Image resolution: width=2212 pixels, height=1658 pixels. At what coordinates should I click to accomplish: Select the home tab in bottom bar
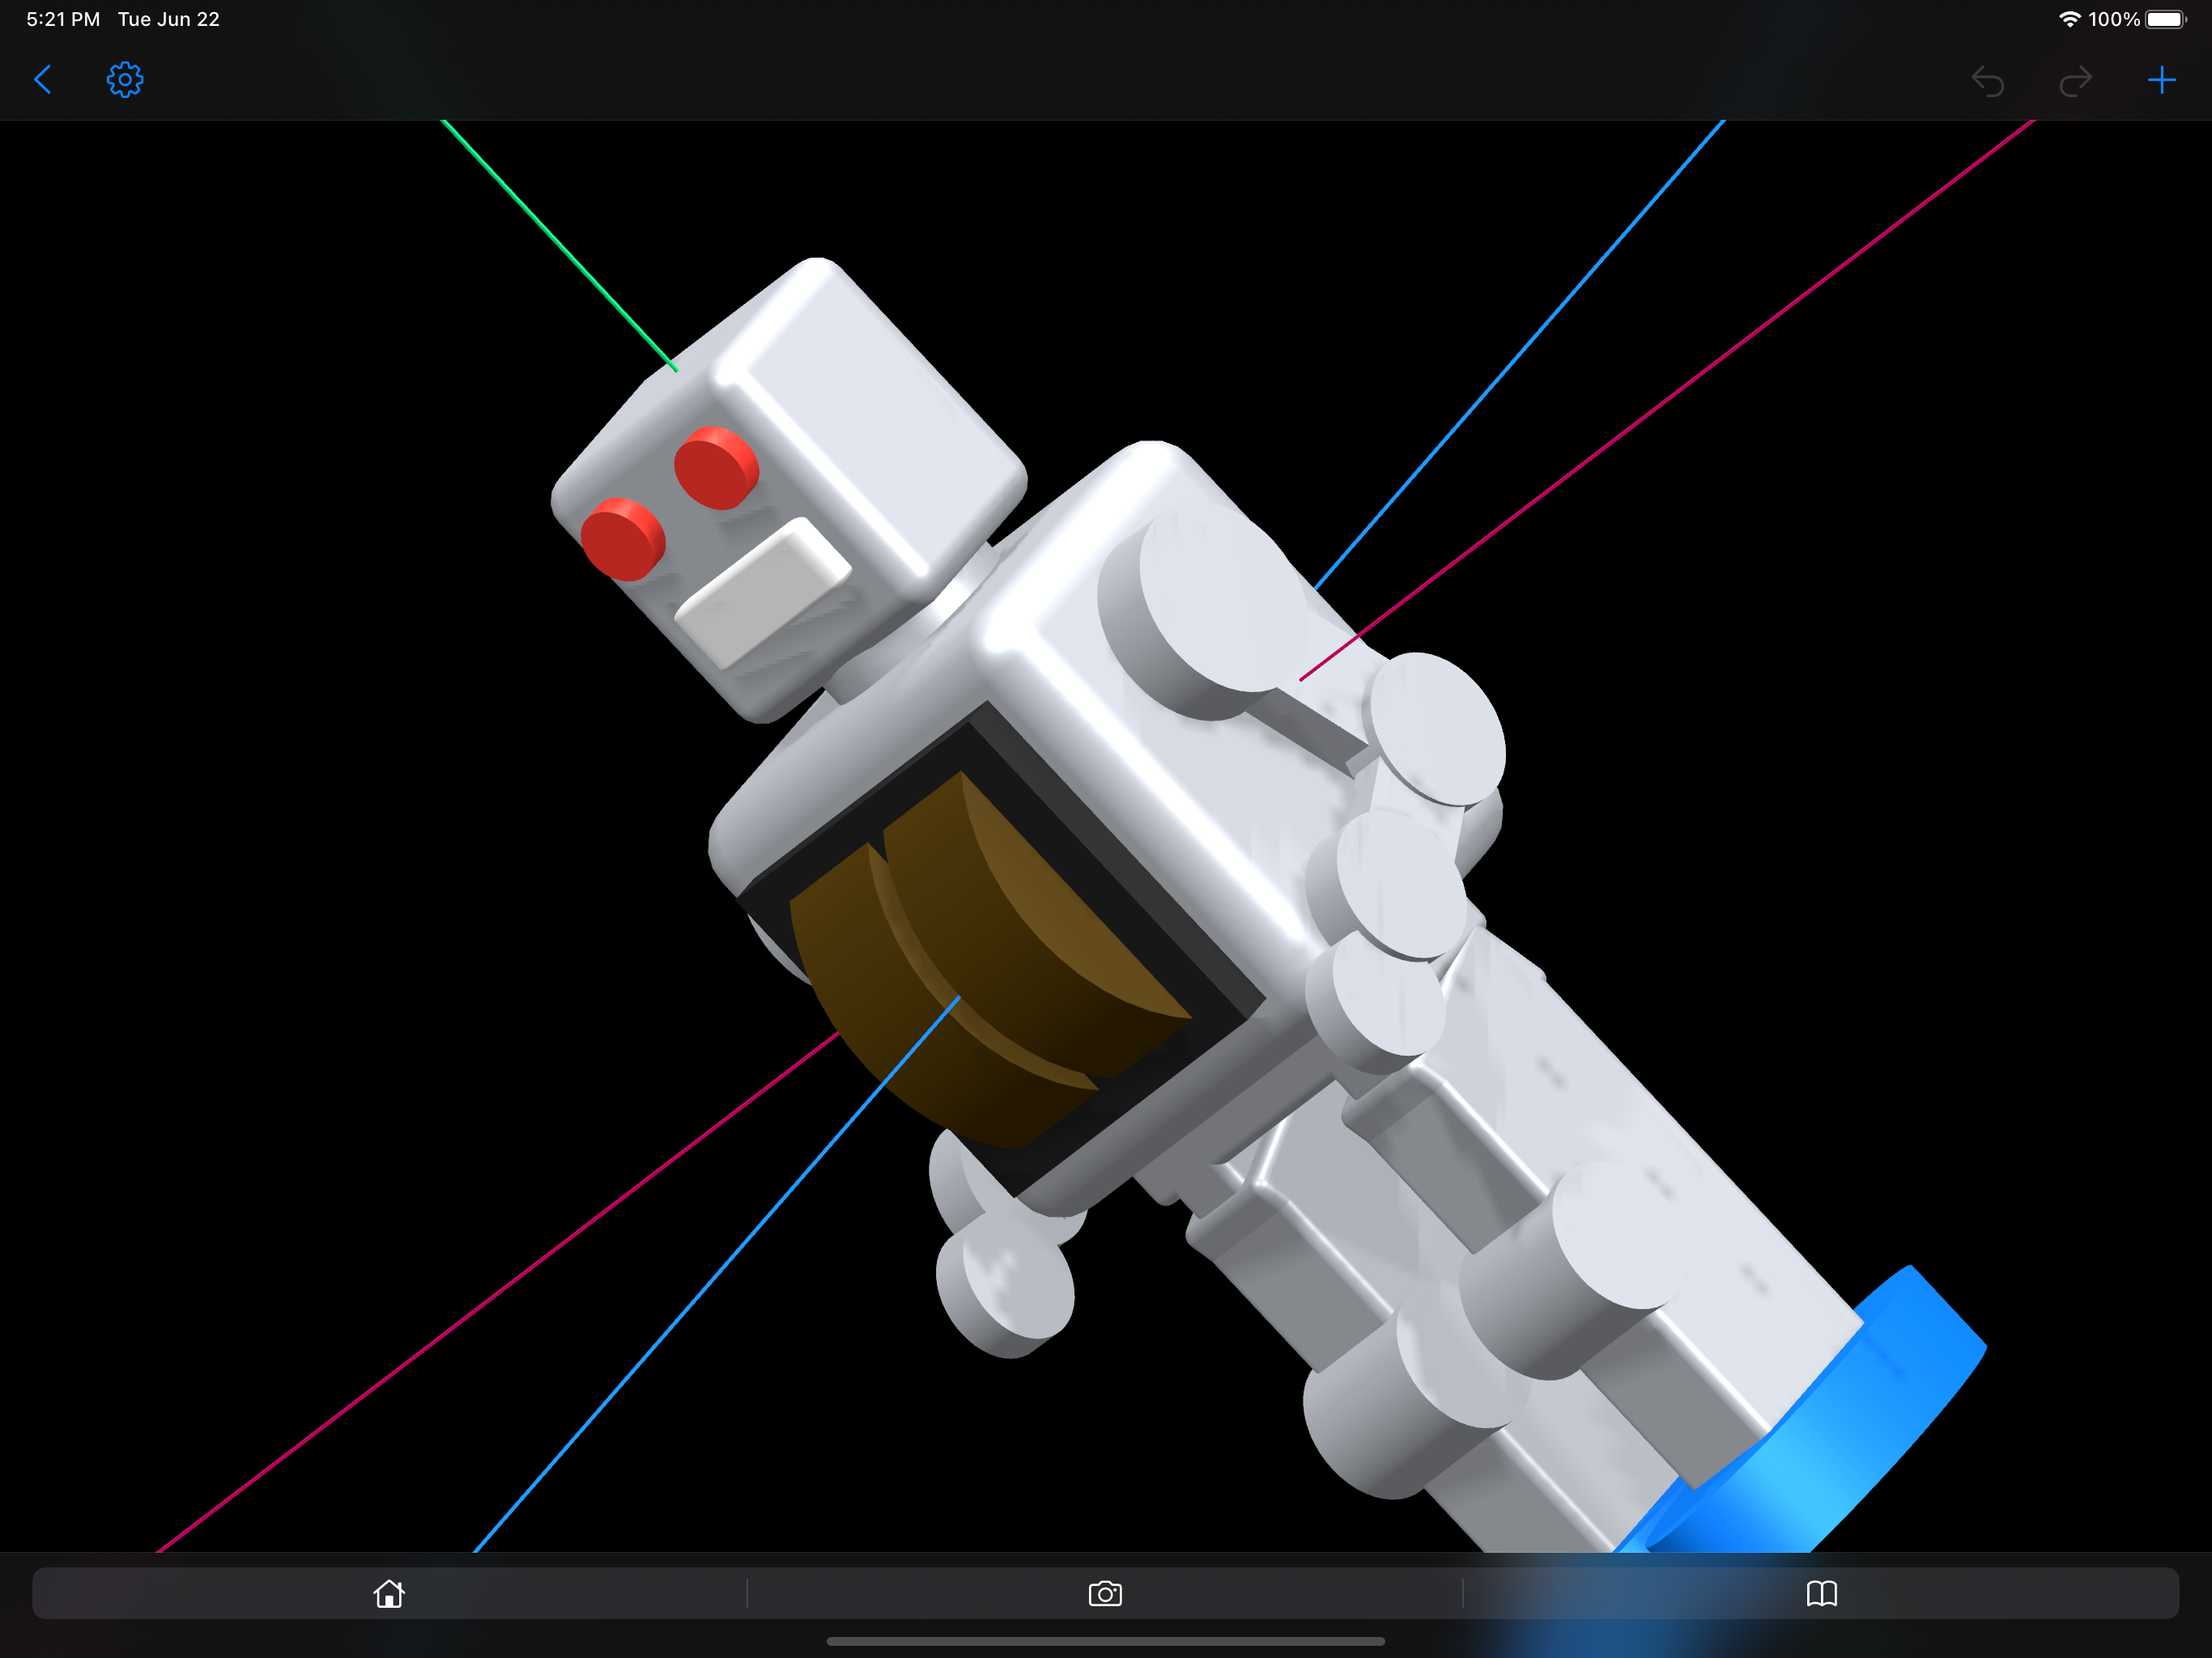coord(389,1593)
